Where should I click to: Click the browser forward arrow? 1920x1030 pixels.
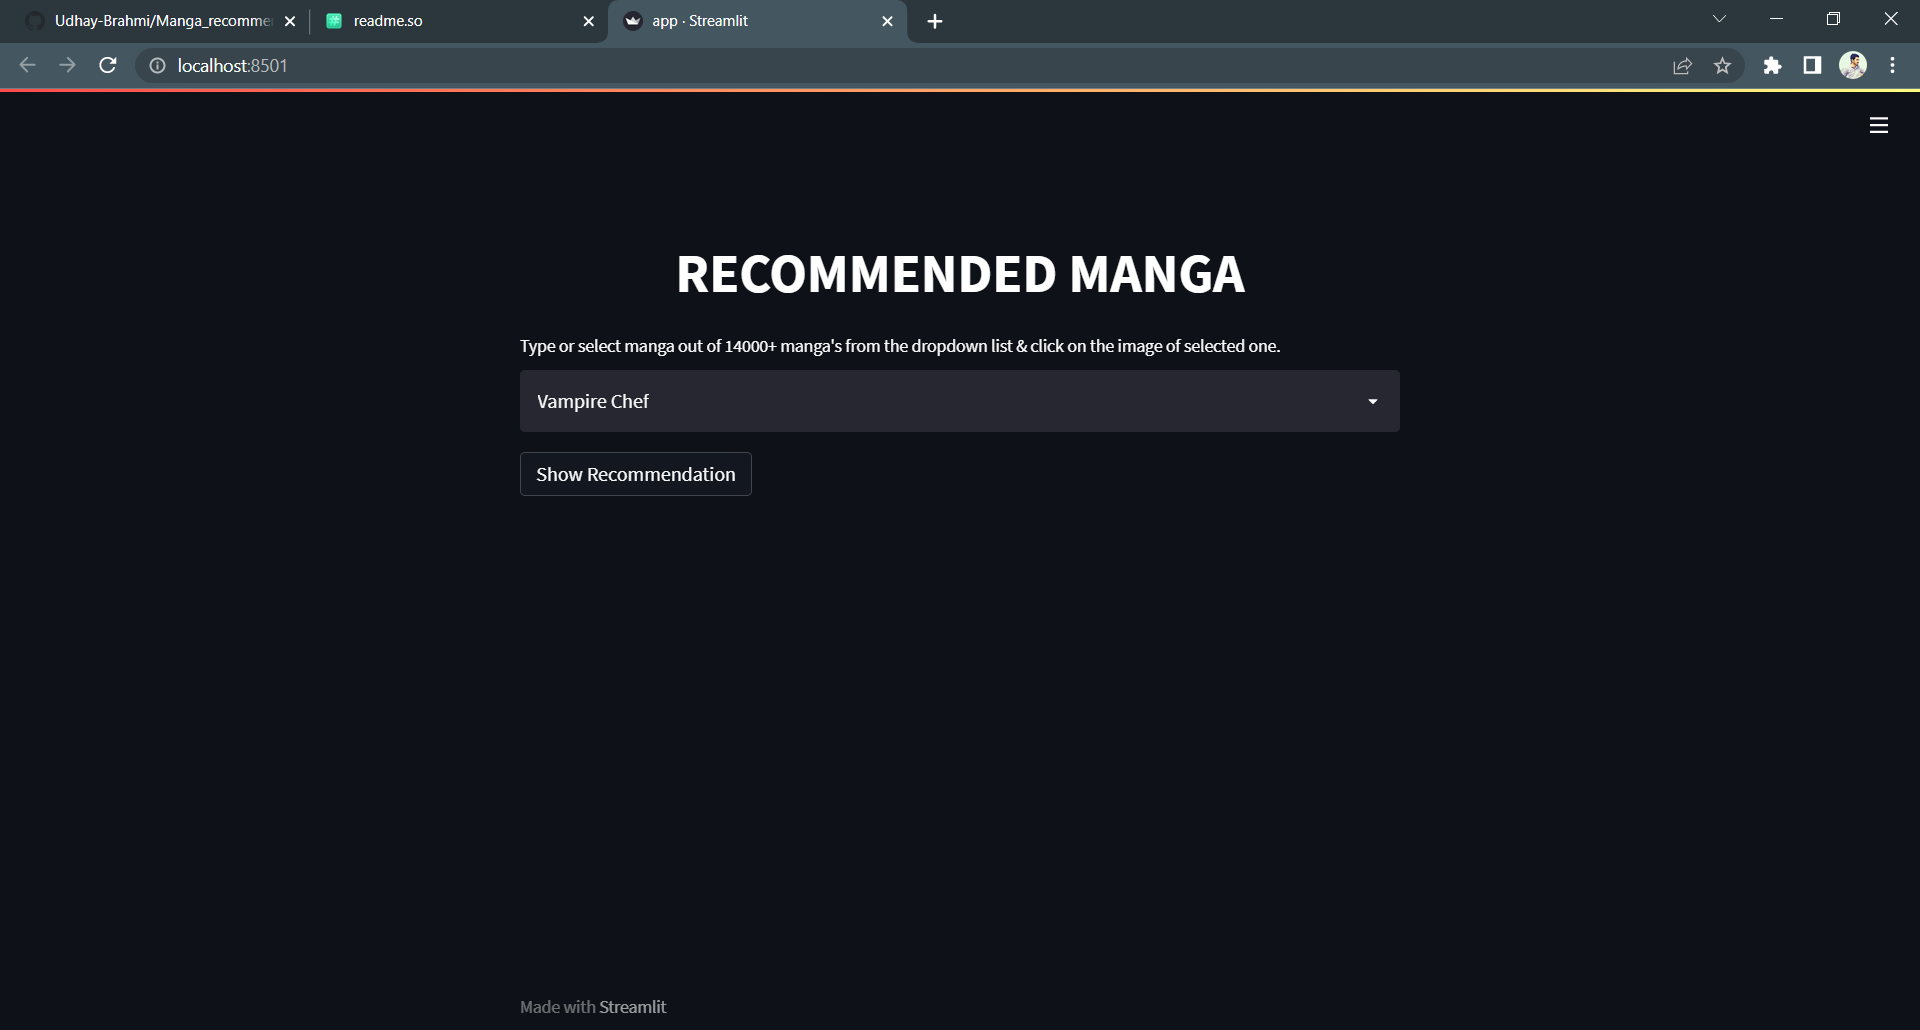click(x=67, y=65)
